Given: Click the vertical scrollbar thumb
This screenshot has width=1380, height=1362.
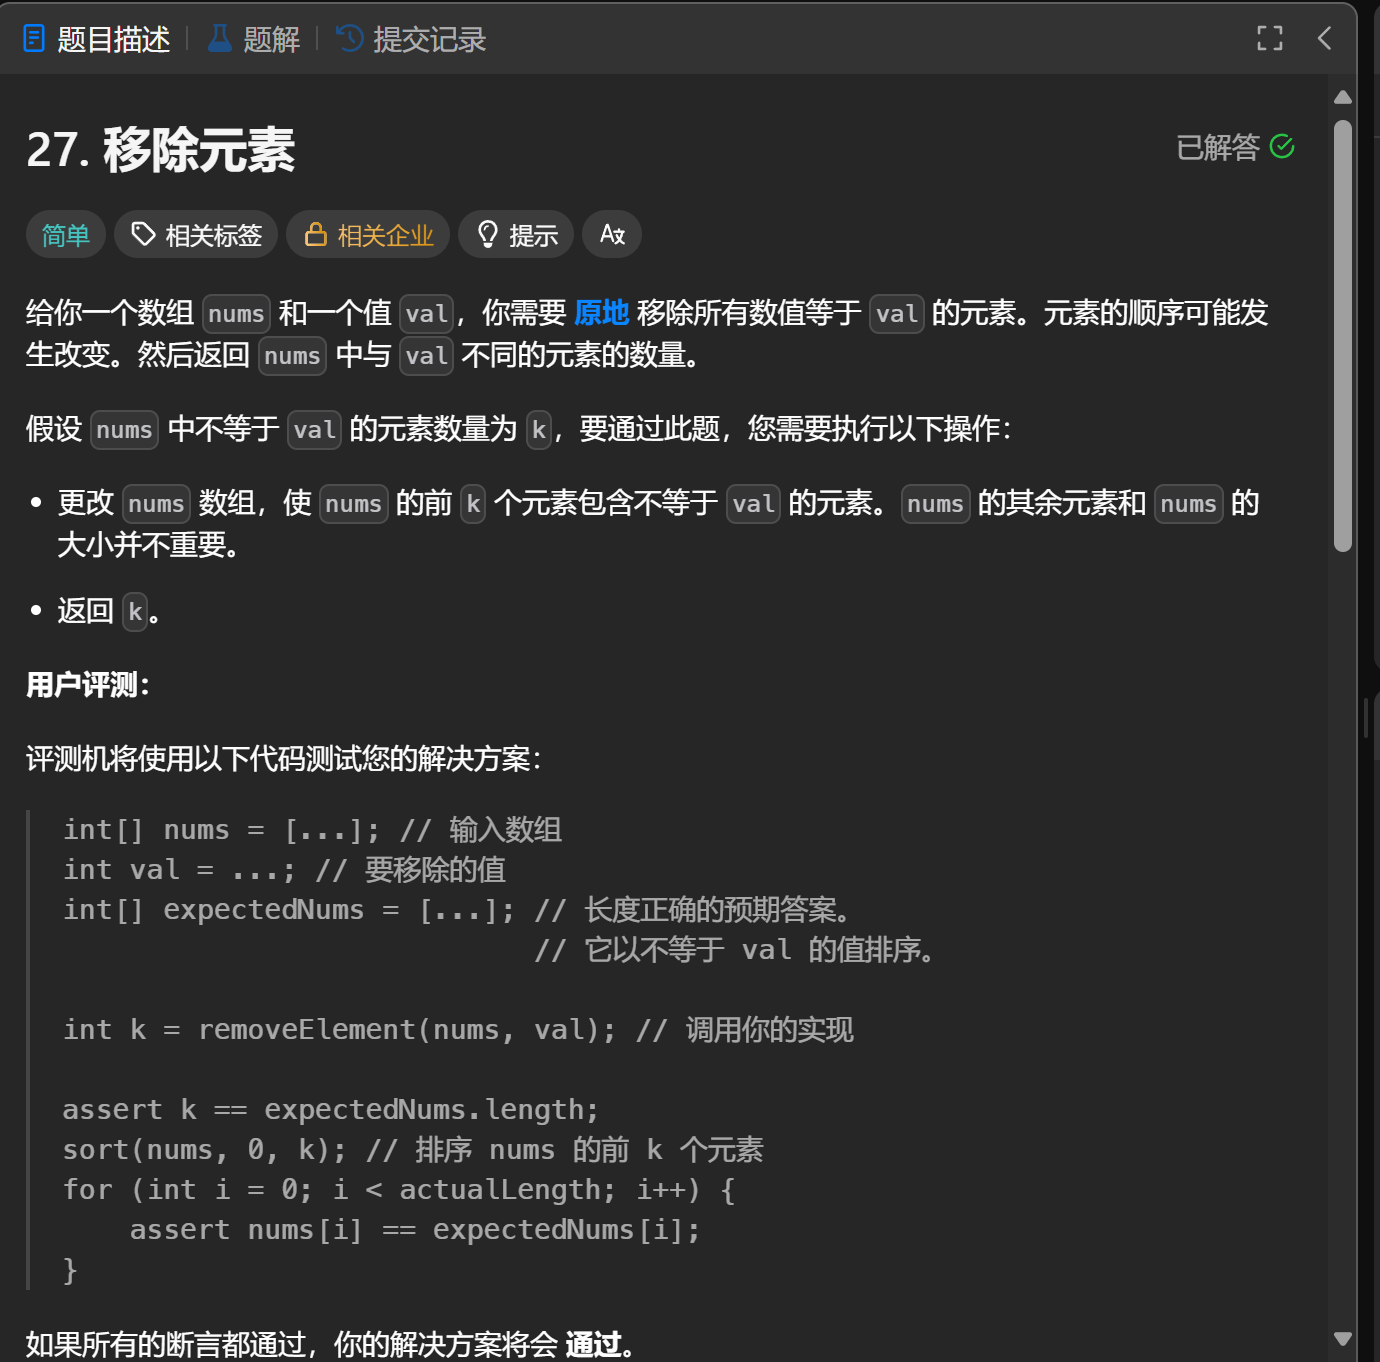Looking at the screenshot, I should tap(1343, 336).
